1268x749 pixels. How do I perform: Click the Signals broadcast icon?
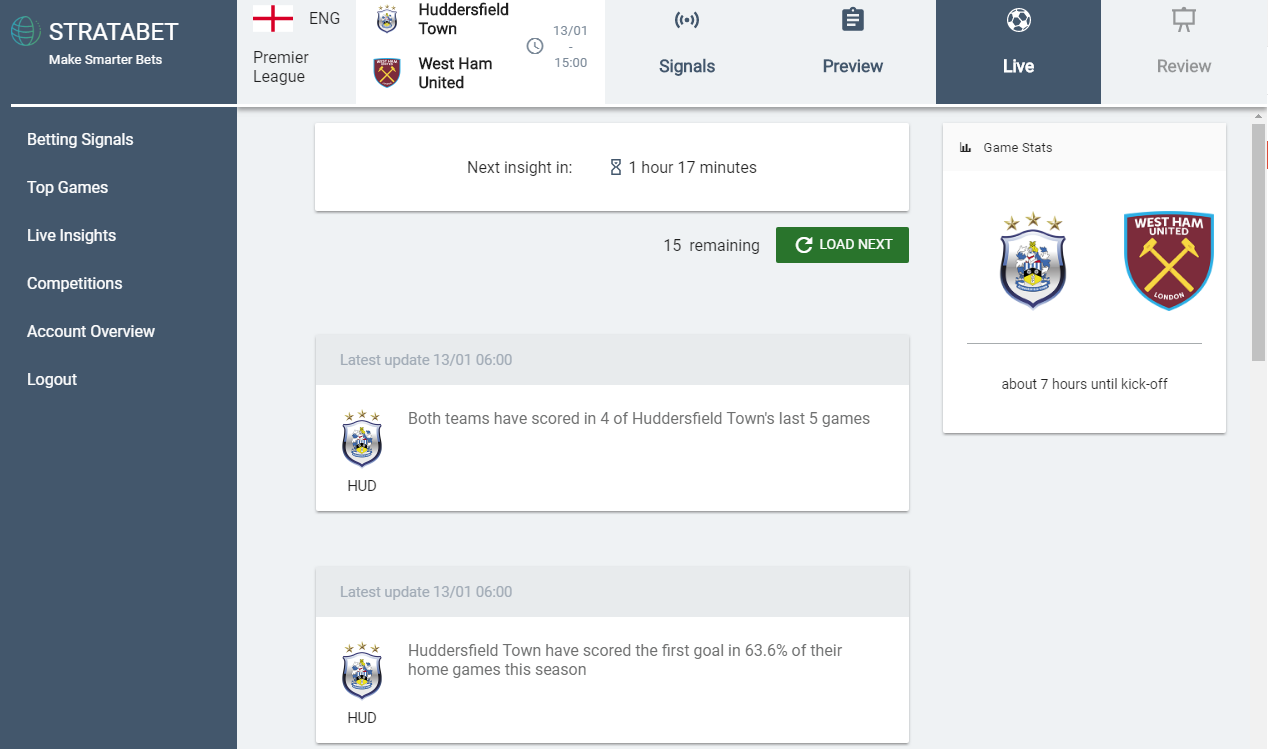click(x=687, y=20)
